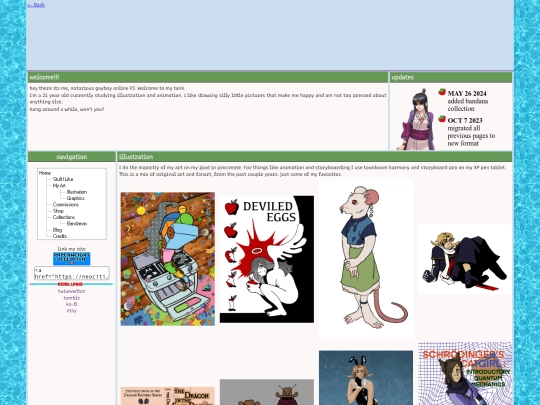Click 'hang around a while, won't you?' text
The width and height of the screenshot is (540, 405).
(67, 109)
